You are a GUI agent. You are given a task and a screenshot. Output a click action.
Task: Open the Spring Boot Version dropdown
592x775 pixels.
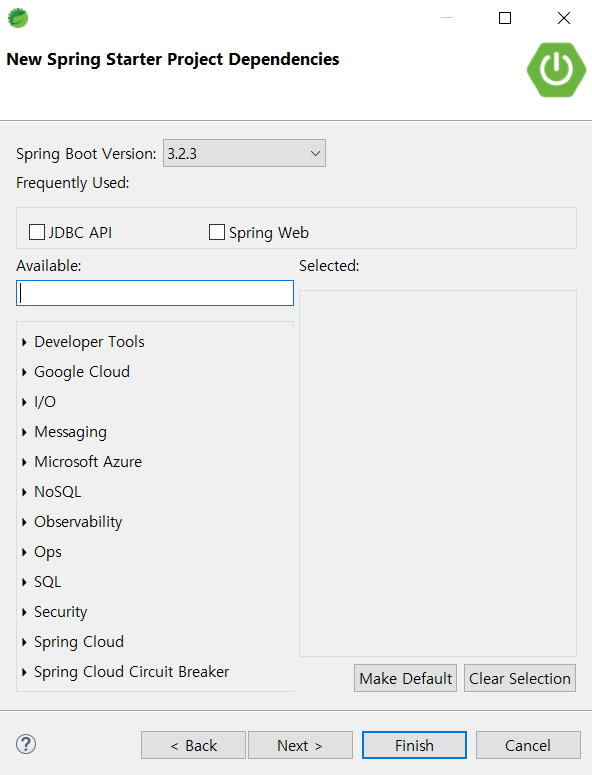coord(244,153)
